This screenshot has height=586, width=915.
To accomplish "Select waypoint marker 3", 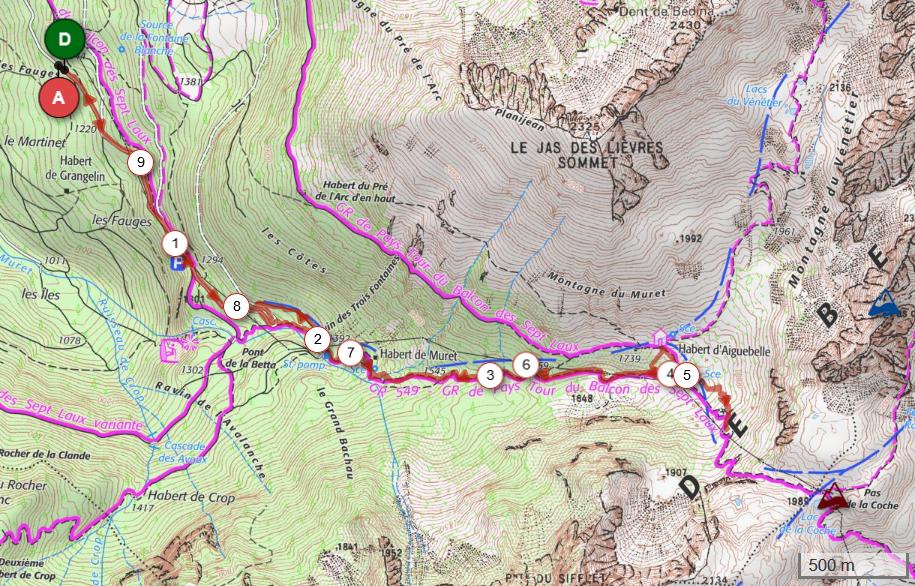I will point(490,375).
